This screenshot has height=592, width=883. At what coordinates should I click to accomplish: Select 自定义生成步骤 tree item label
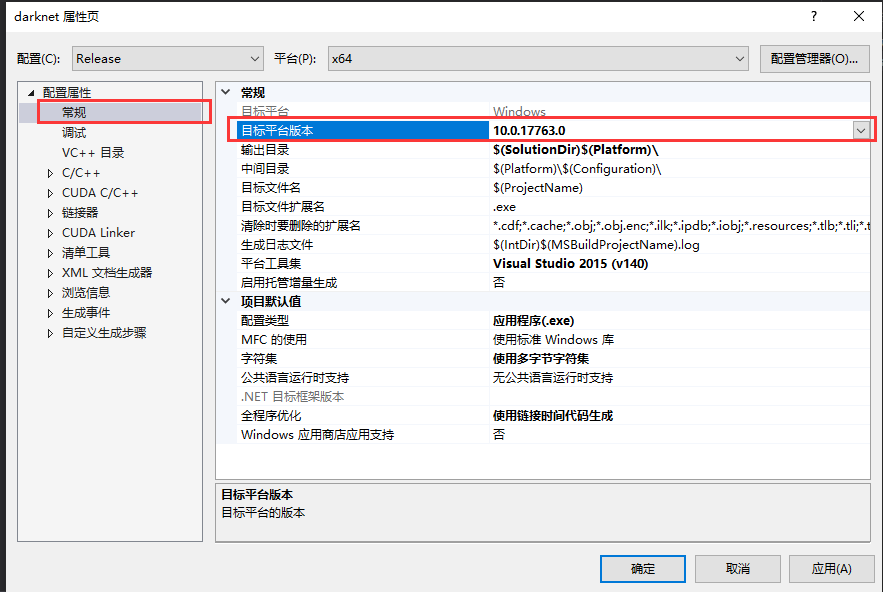click(x=104, y=333)
